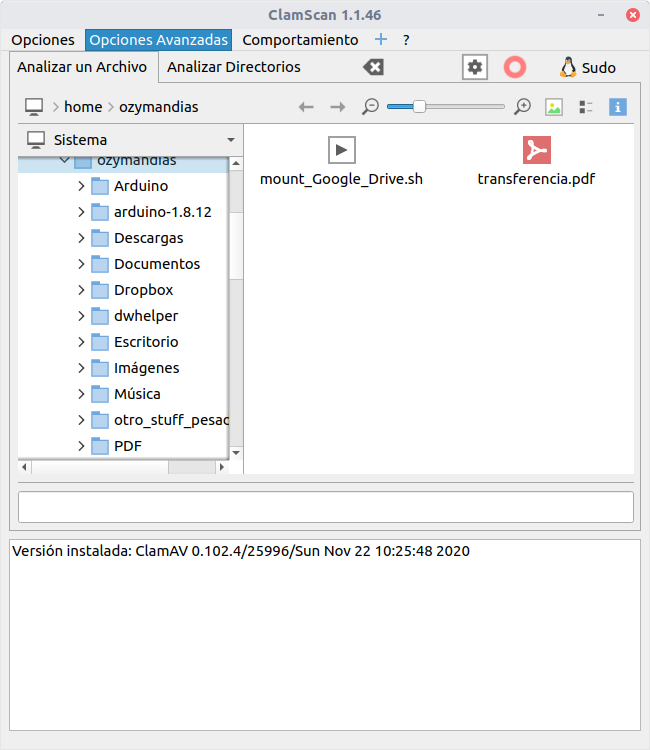Expand the Imágenes folder
The height and width of the screenshot is (750, 650).
pos(81,368)
